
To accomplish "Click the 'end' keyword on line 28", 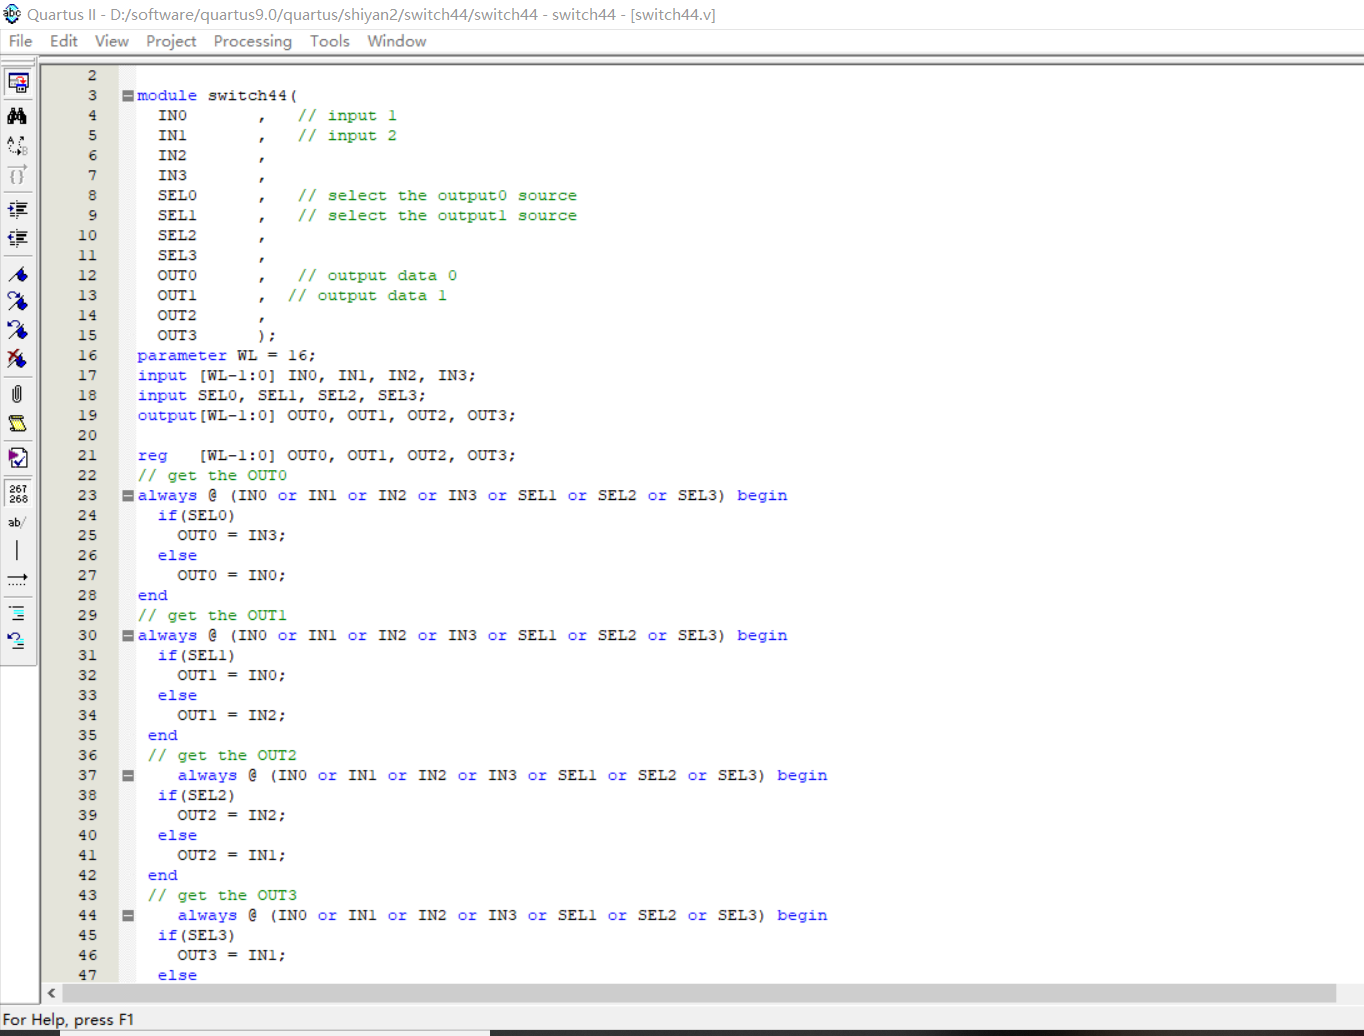I will pos(152,595).
